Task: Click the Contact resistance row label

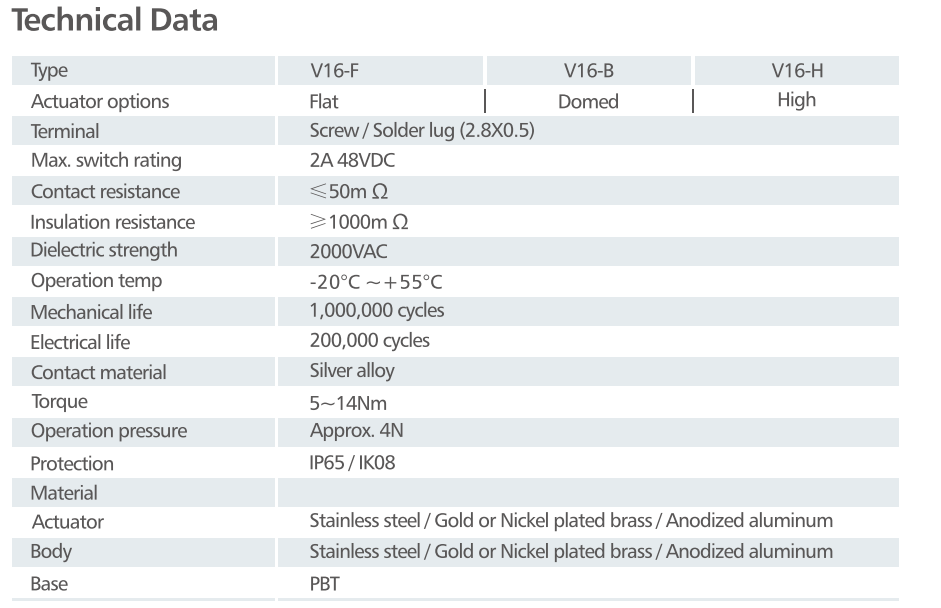Action: (x=105, y=191)
